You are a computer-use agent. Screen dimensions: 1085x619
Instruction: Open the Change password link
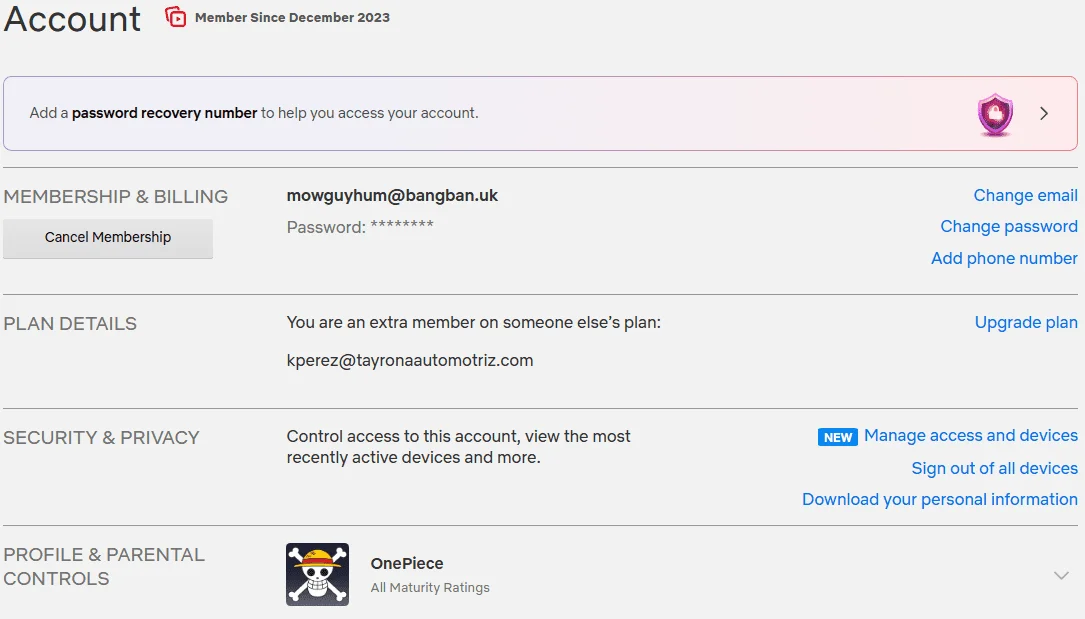pyautogui.click(x=1009, y=227)
